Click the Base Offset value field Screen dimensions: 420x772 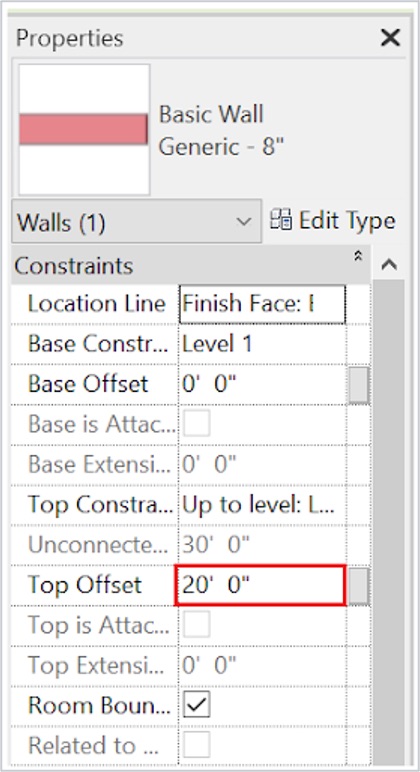[x=262, y=384]
